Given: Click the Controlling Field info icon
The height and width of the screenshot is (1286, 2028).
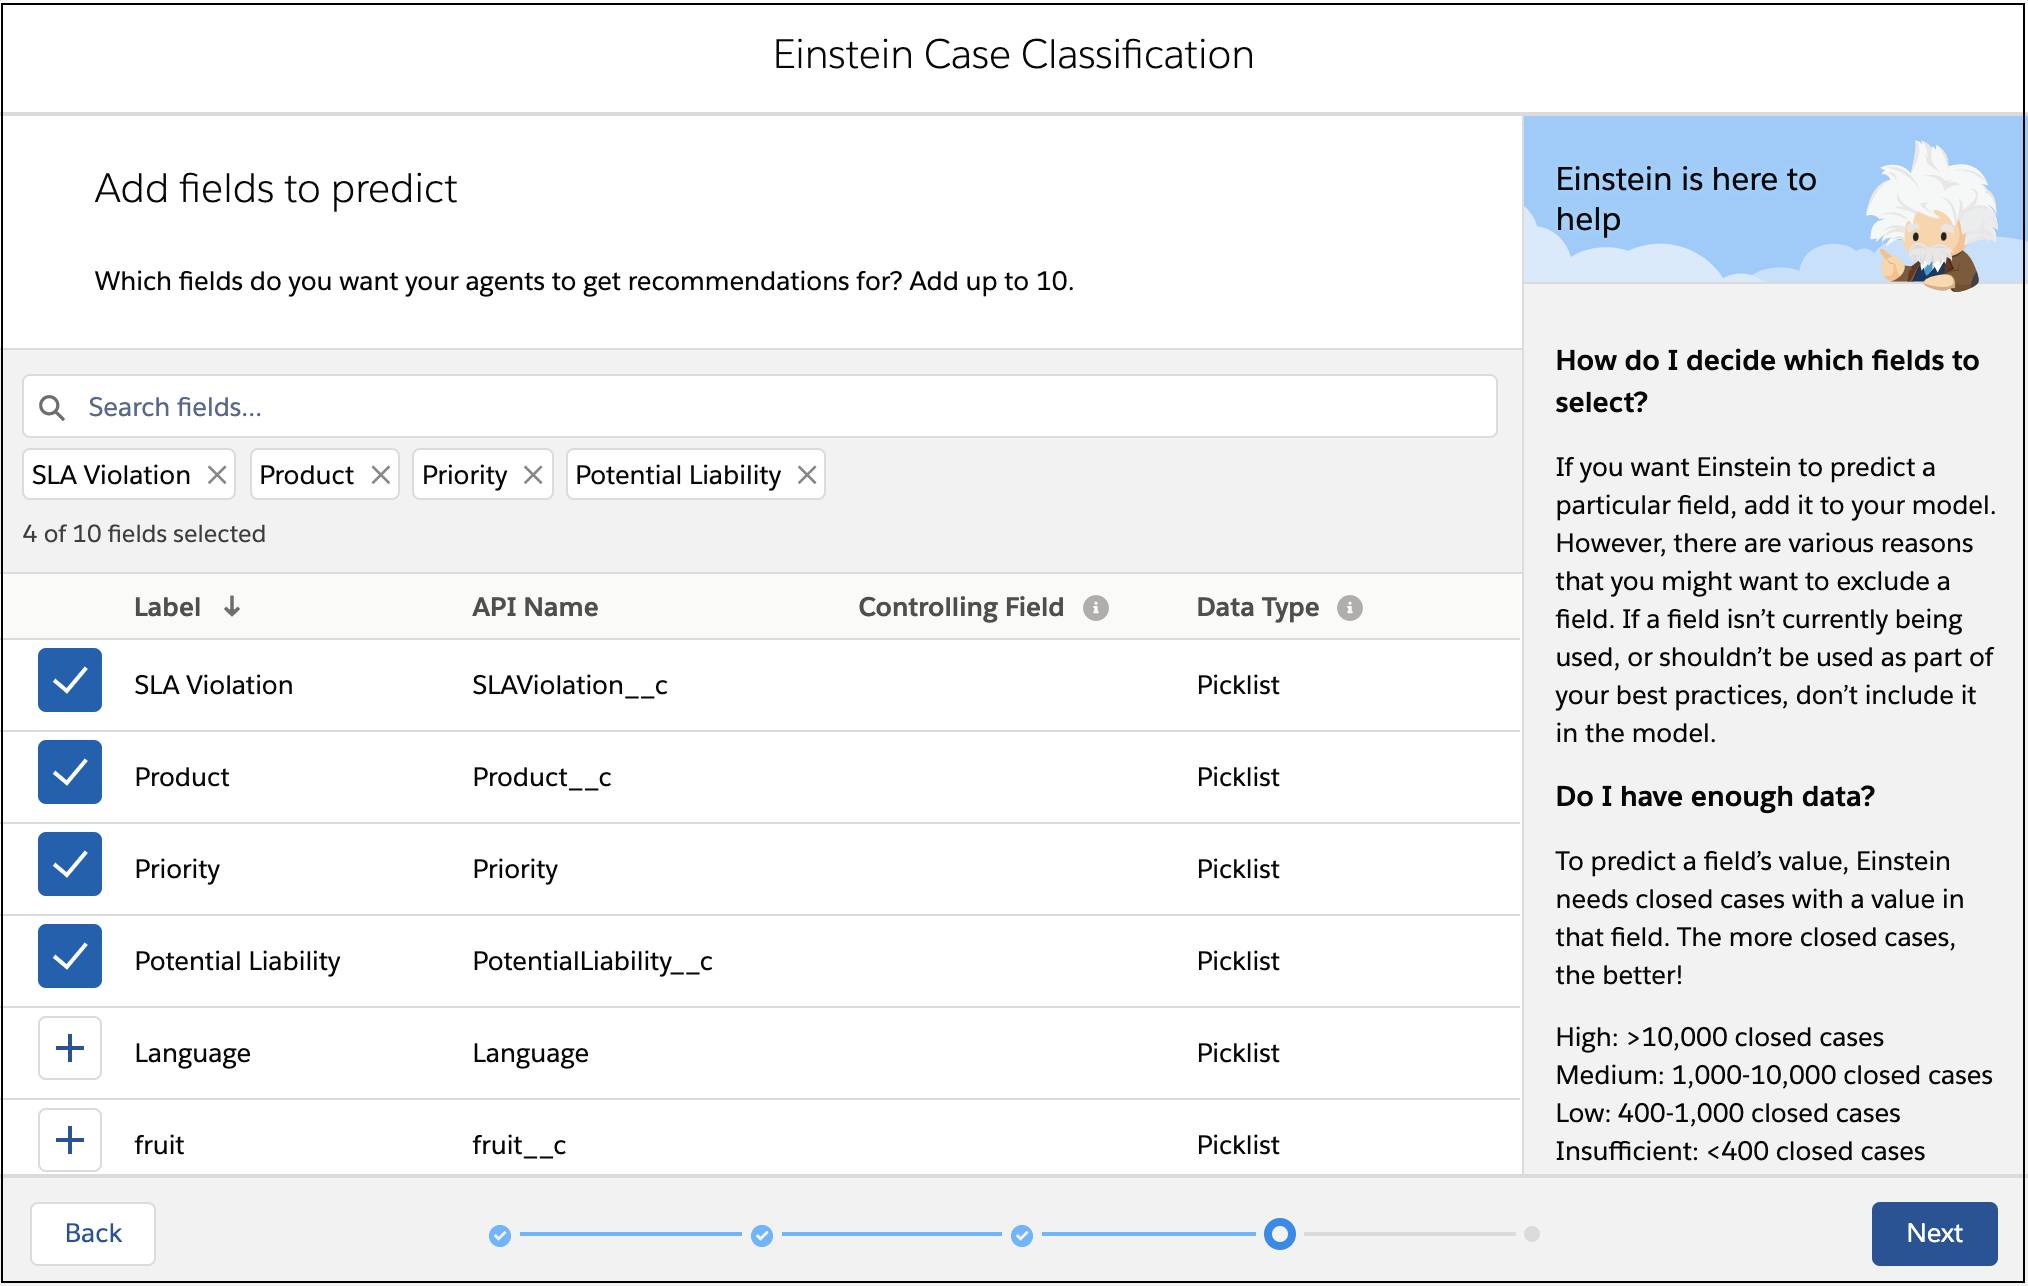Looking at the screenshot, I should (1096, 608).
